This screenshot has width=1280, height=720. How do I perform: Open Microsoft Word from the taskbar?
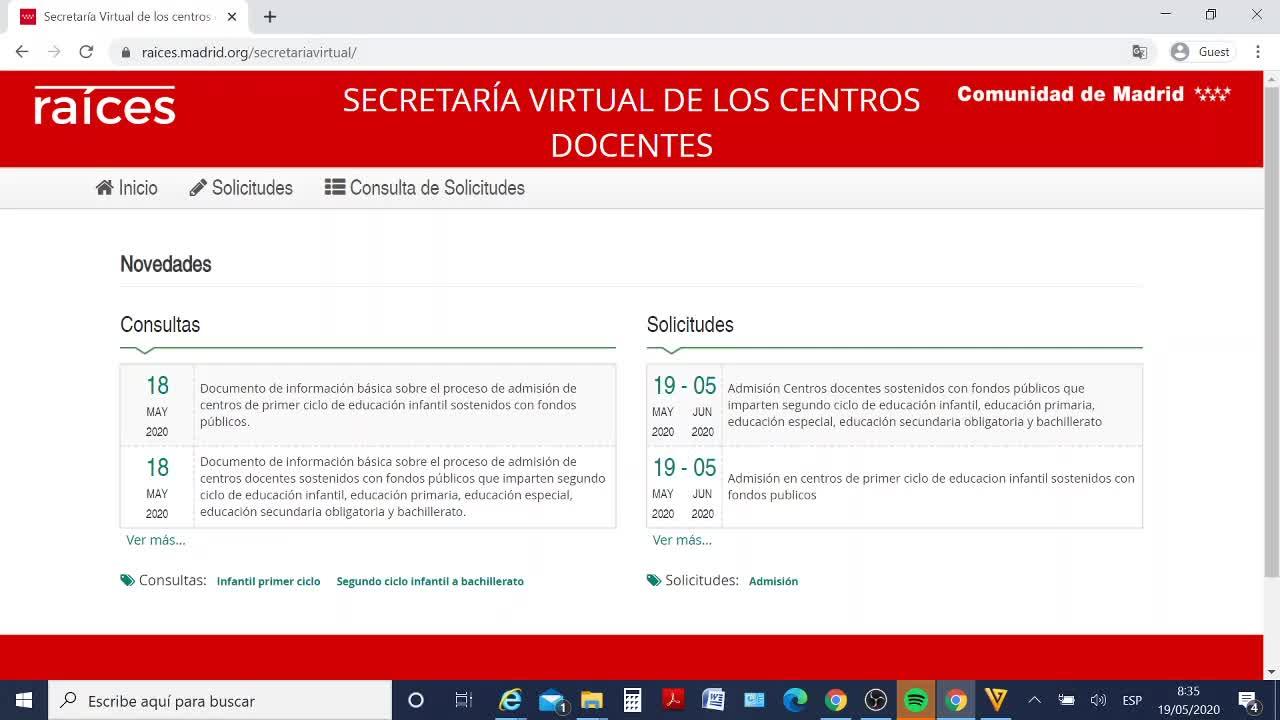[713, 700]
